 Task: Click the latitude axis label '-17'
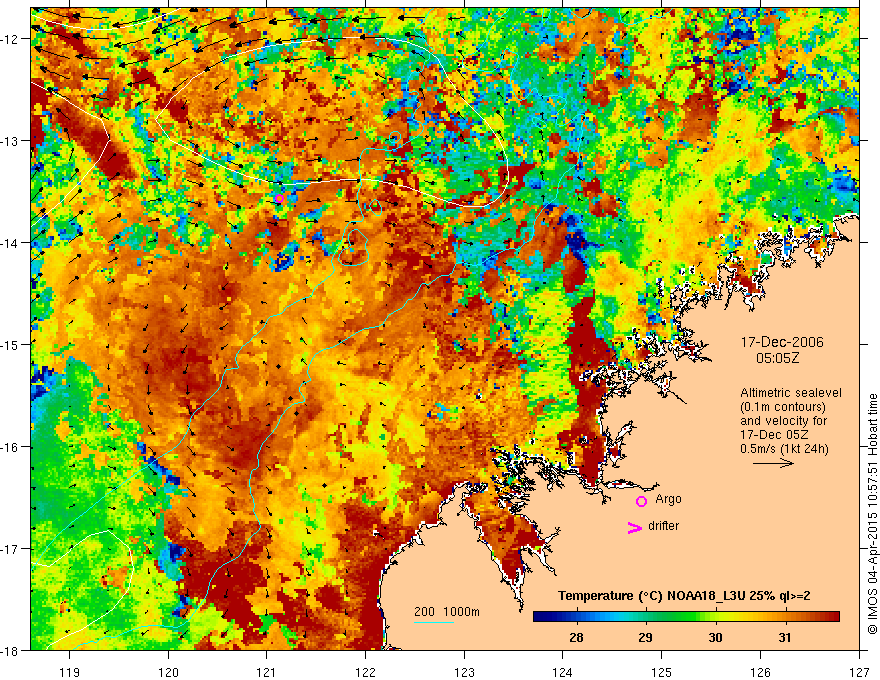click(11, 548)
